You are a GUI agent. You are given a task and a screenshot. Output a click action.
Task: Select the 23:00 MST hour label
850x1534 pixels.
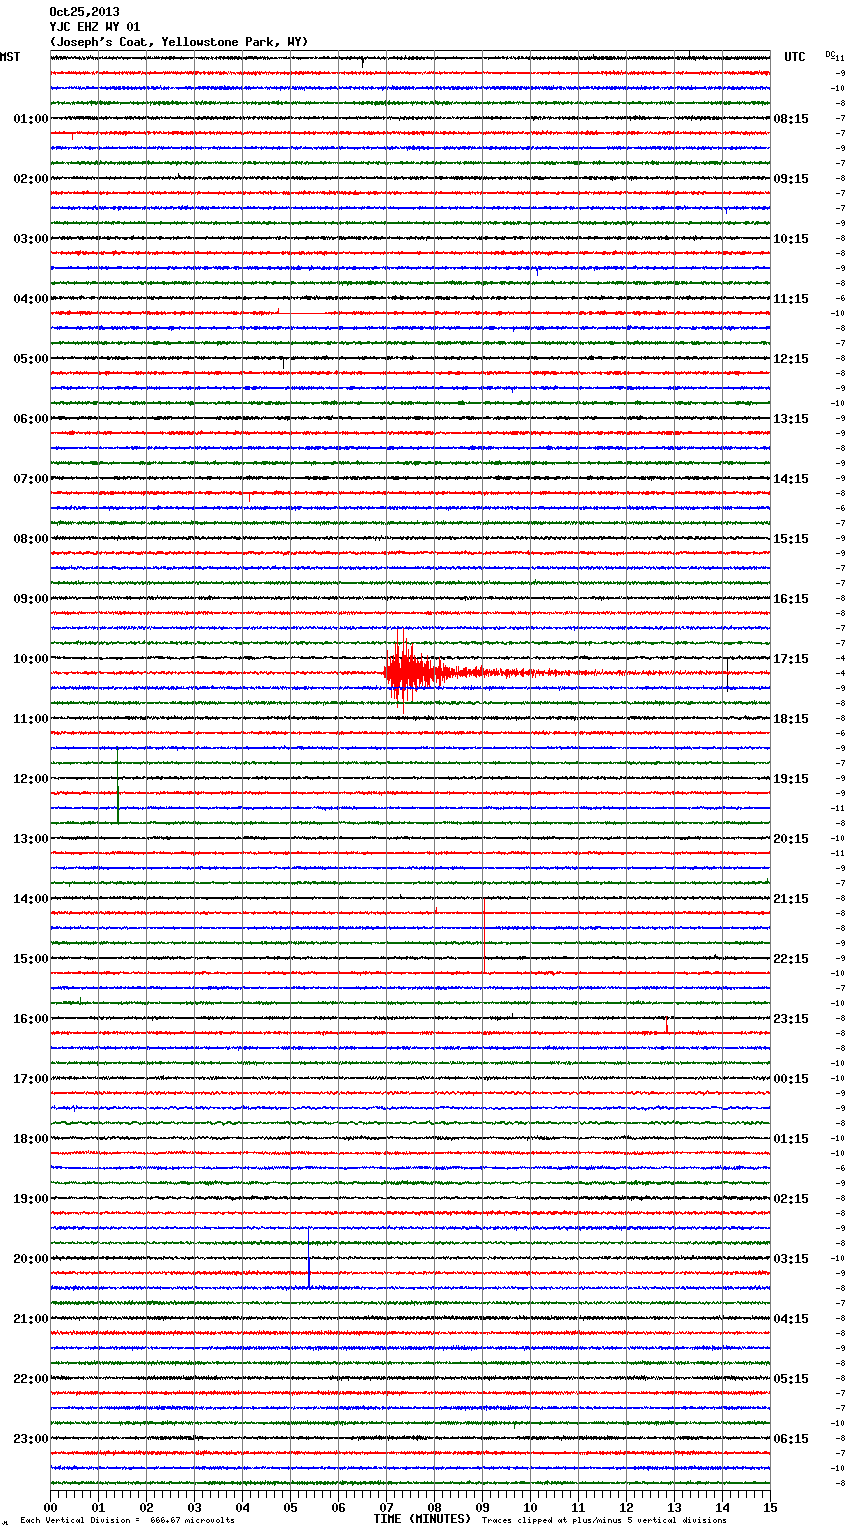[31, 1439]
